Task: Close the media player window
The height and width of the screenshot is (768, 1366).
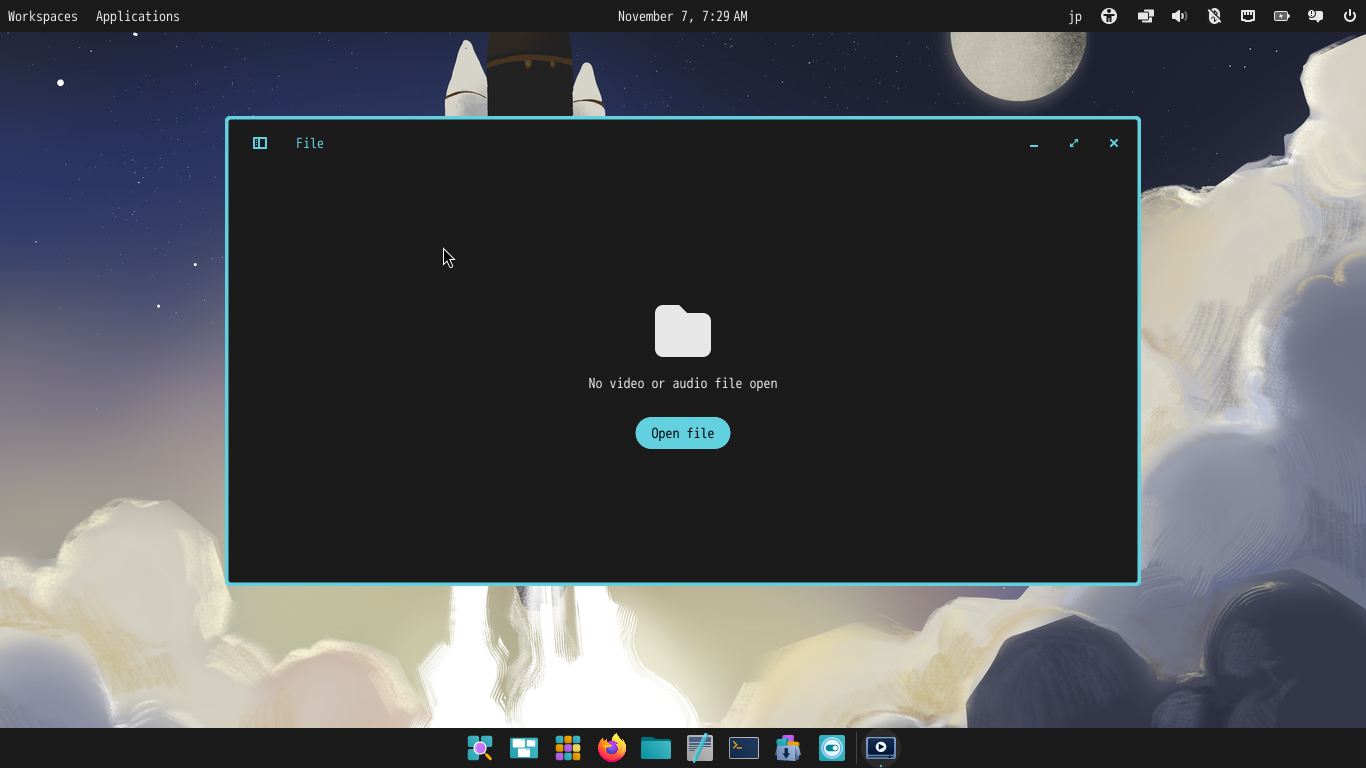Action: tap(1114, 143)
